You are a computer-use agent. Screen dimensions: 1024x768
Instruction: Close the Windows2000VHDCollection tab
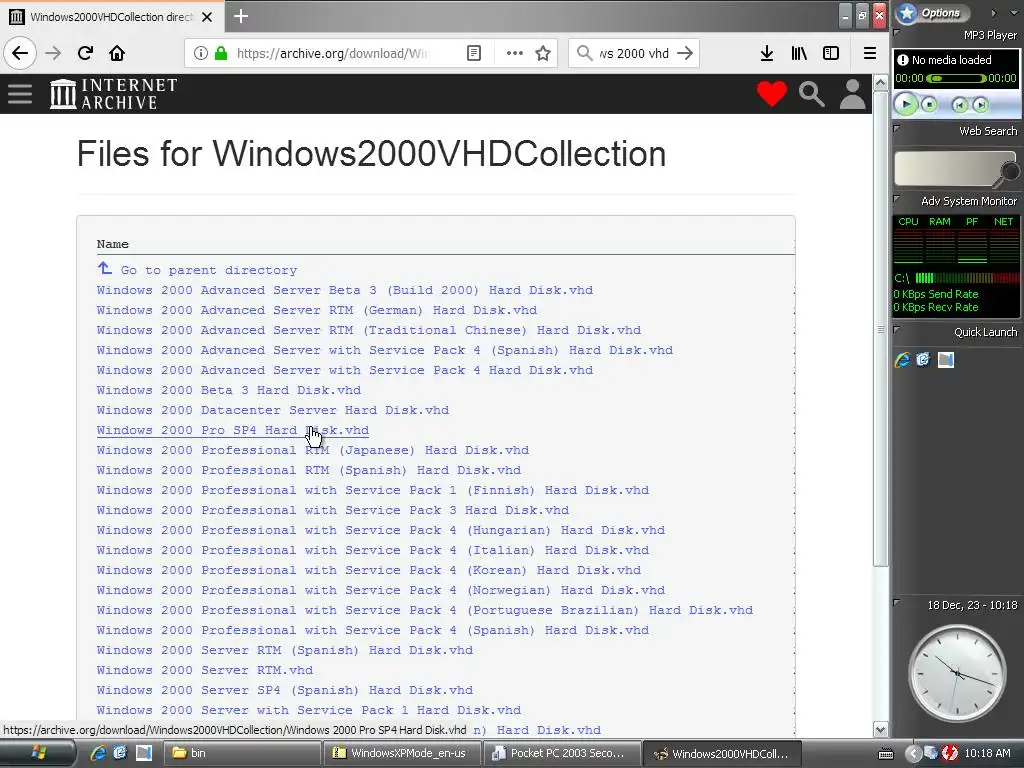click(x=207, y=17)
